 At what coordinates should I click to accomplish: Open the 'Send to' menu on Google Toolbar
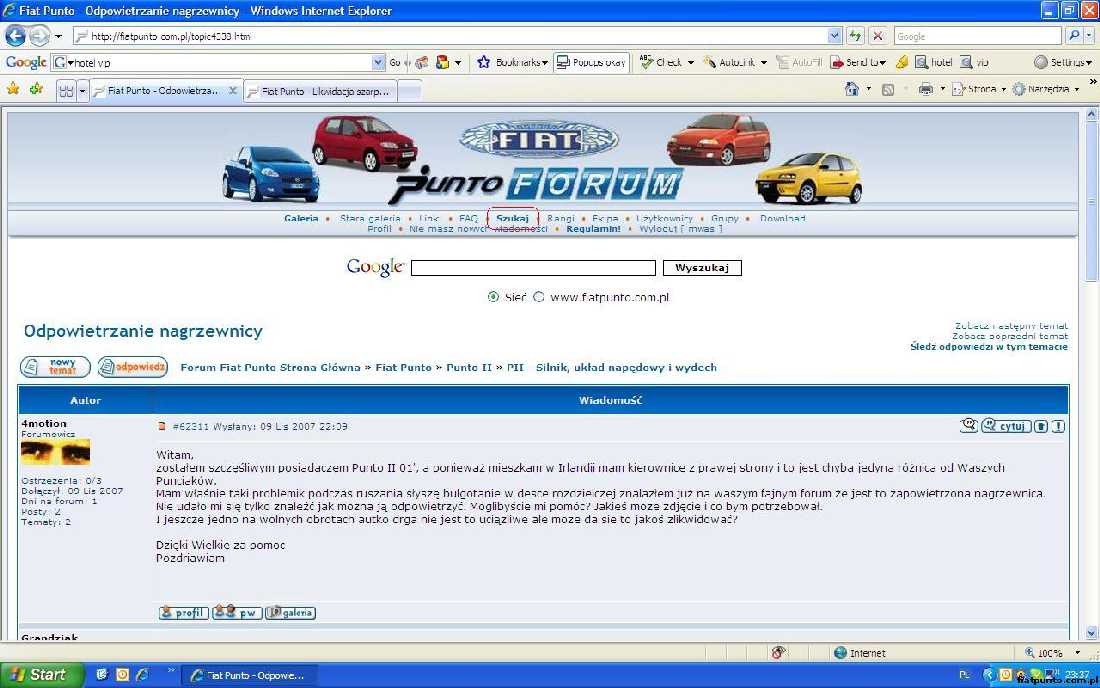click(857, 62)
